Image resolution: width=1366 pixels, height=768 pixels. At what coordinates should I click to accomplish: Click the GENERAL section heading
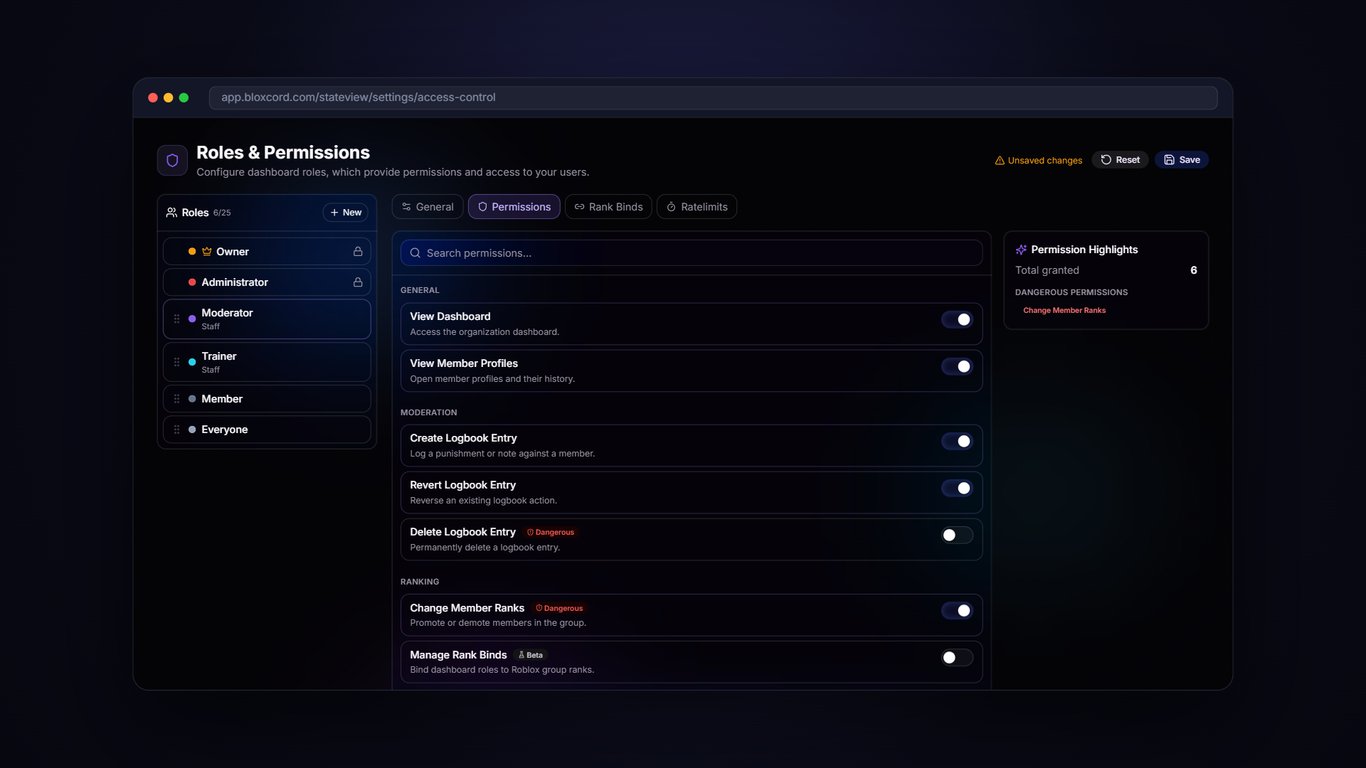pyautogui.click(x=420, y=290)
